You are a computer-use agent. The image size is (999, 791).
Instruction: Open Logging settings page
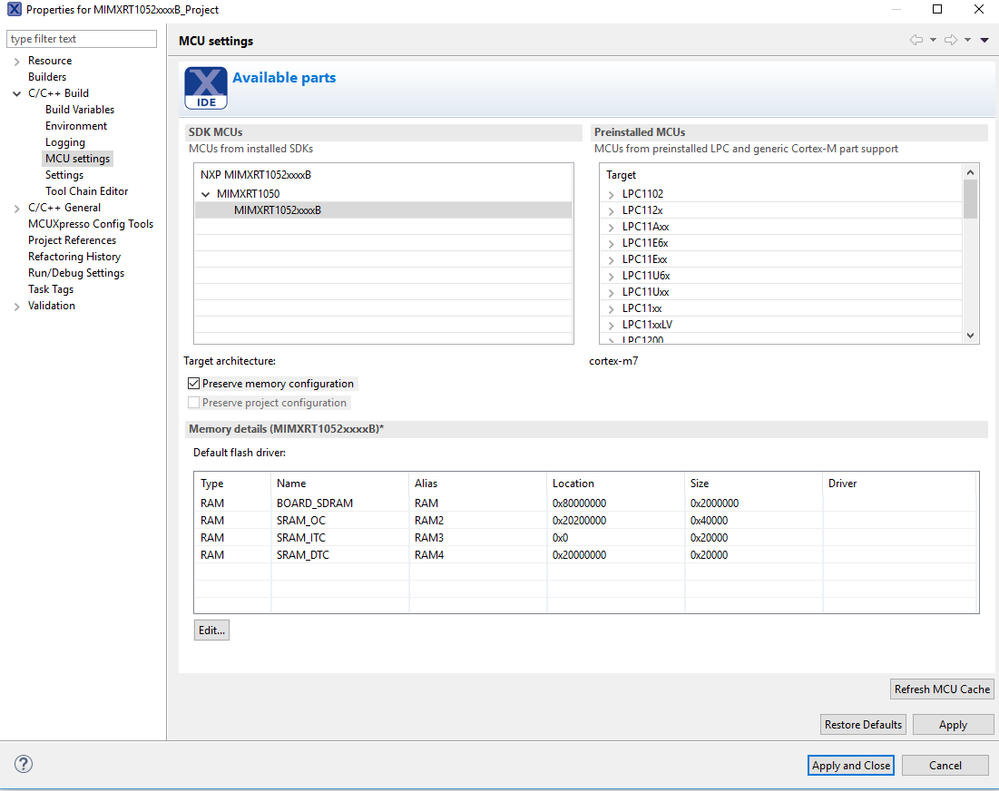(x=65, y=142)
